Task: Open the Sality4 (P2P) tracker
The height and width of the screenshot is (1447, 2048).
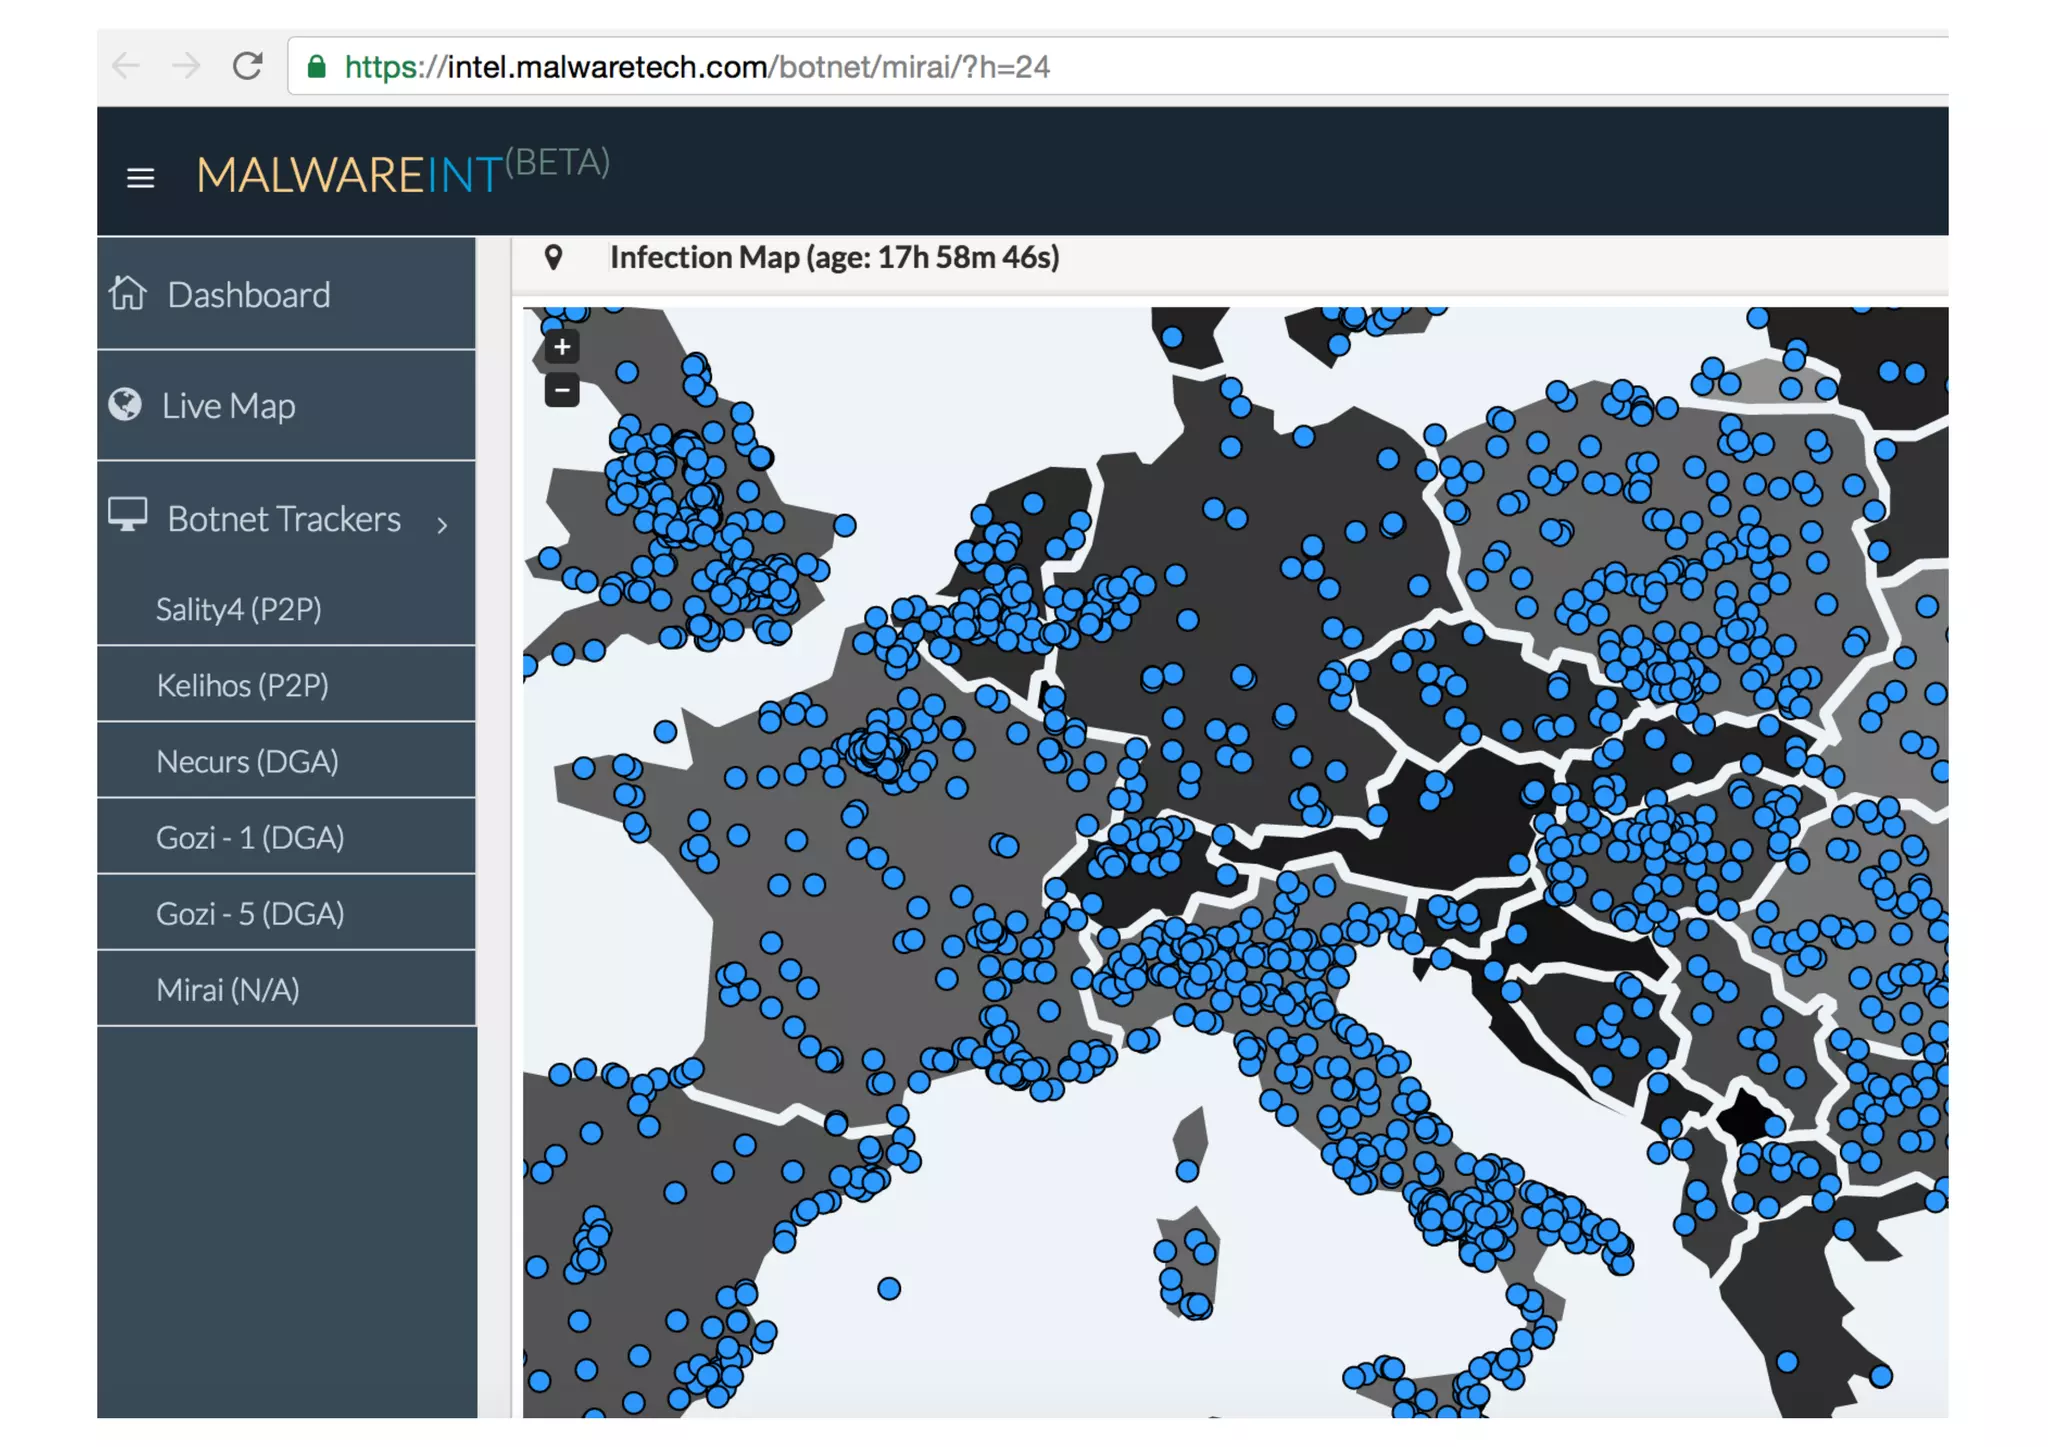Action: tap(239, 609)
